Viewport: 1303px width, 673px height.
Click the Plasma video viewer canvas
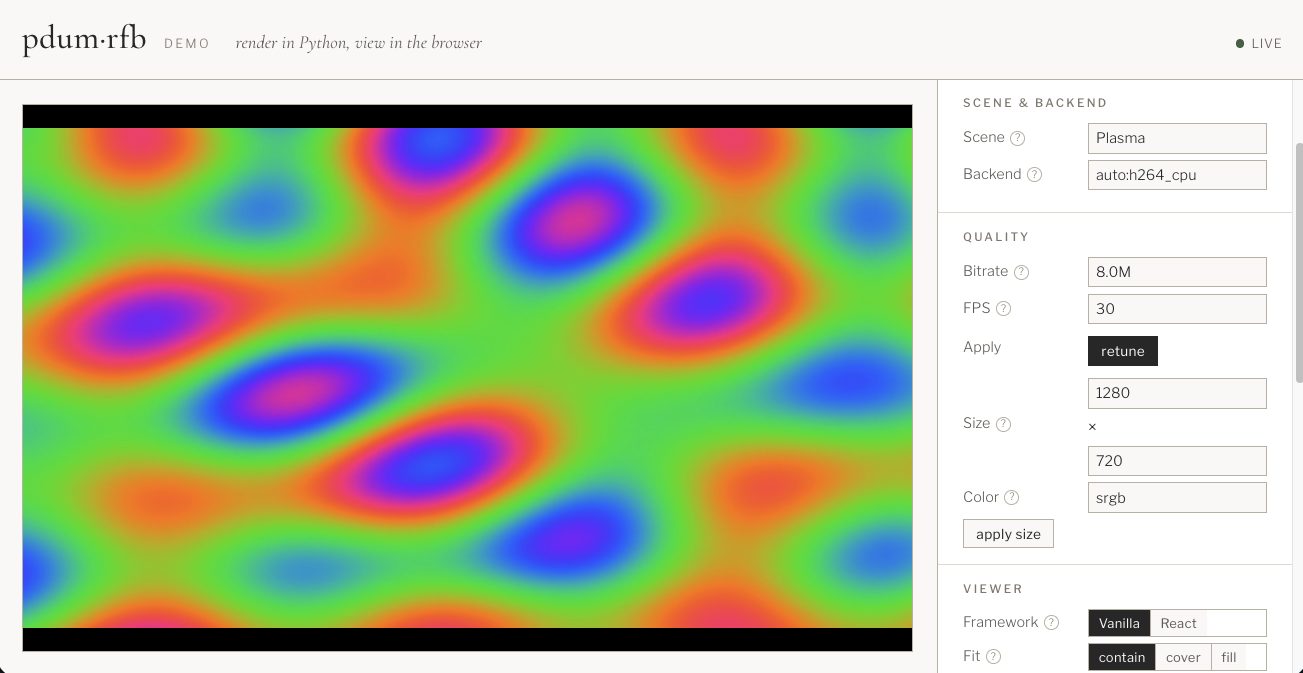pyautogui.click(x=467, y=378)
